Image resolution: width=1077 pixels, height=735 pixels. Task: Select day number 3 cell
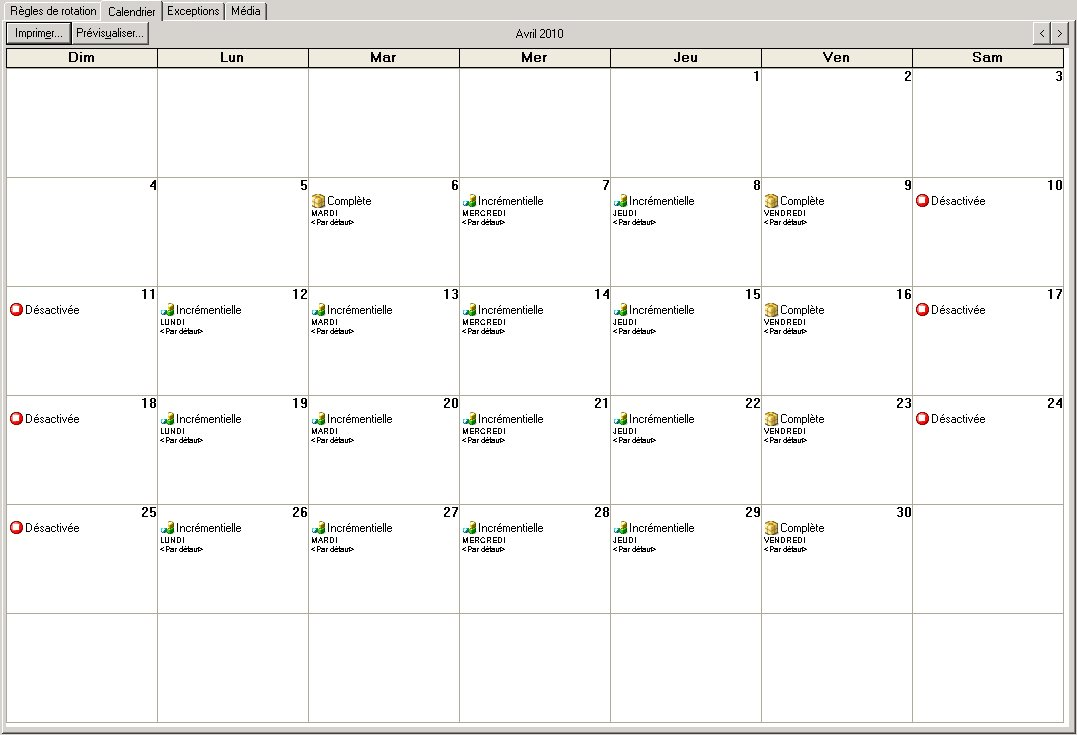988,123
